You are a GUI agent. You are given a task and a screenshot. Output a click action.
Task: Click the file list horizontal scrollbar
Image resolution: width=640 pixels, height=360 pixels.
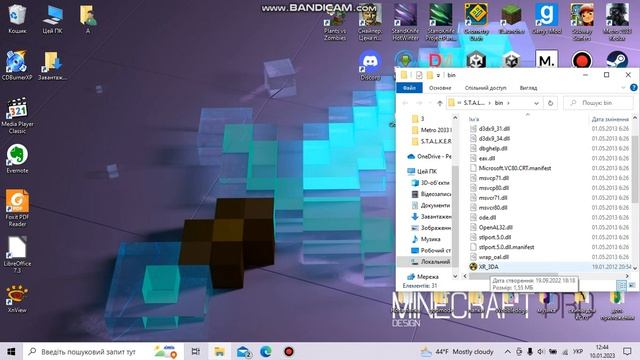coord(513,276)
